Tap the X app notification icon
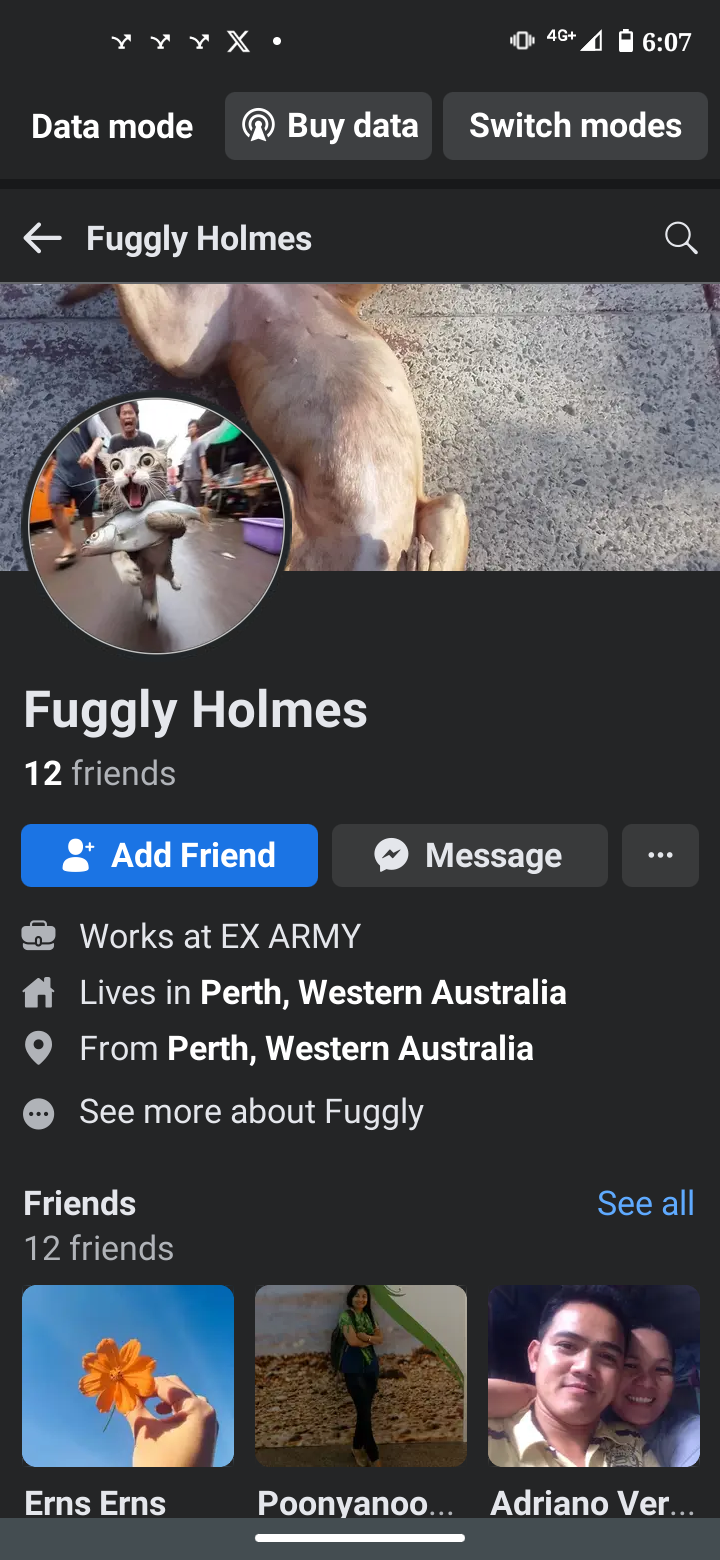 [x=238, y=41]
